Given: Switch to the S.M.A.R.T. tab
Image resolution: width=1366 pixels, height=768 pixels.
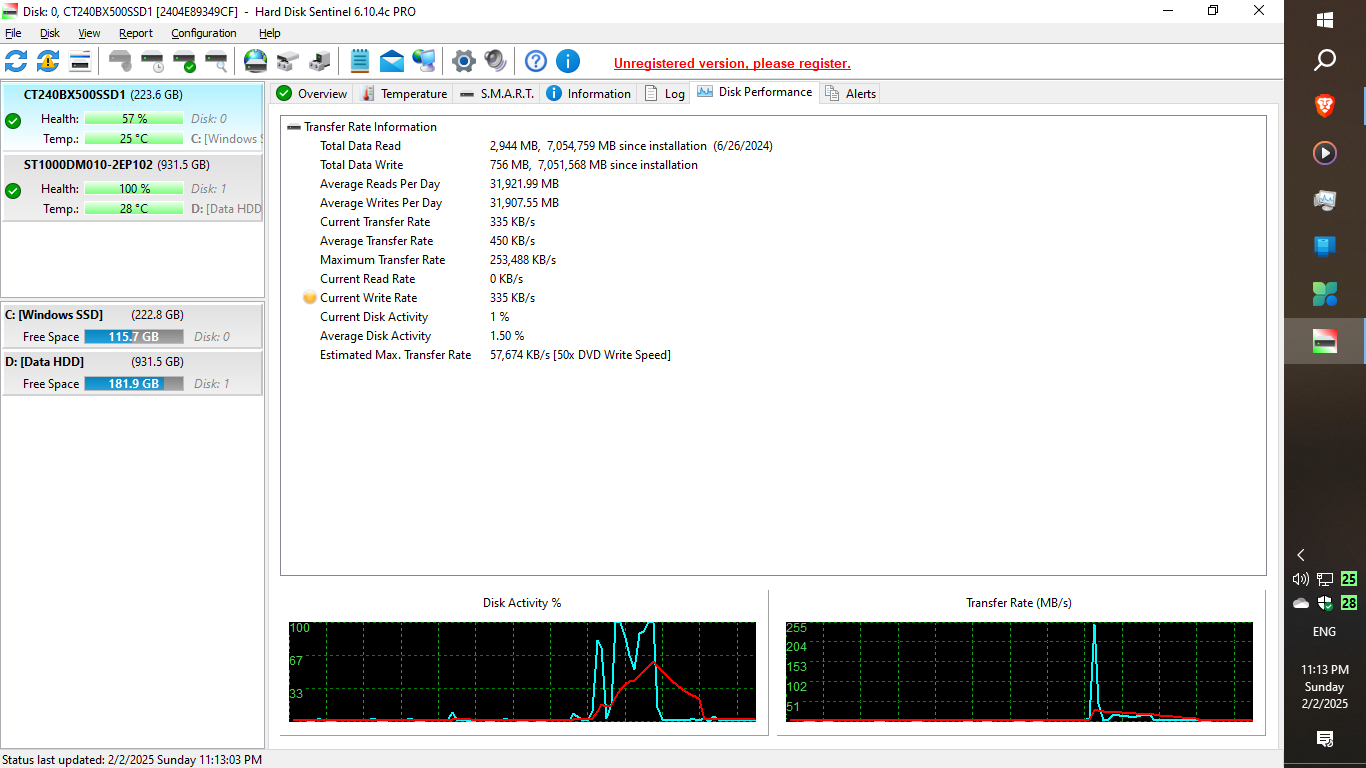Looking at the screenshot, I should pos(496,93).
